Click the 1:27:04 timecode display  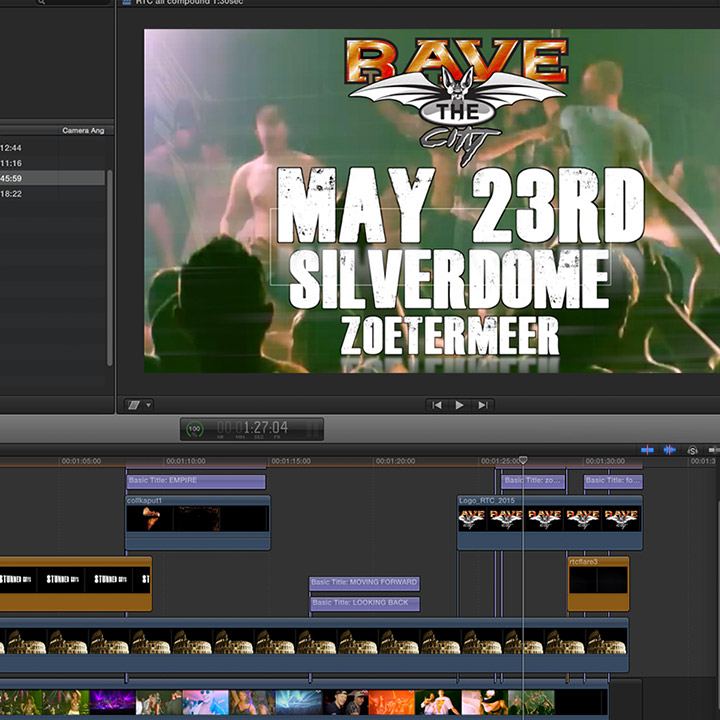pos(253,428)
